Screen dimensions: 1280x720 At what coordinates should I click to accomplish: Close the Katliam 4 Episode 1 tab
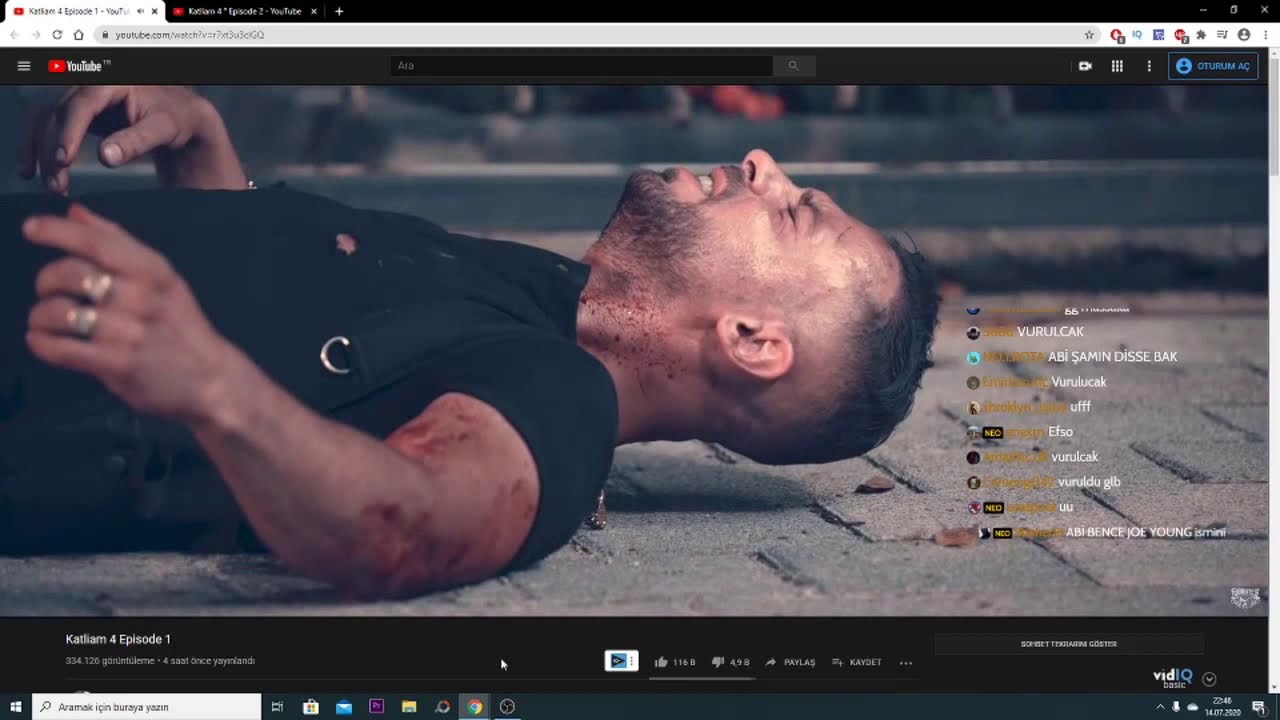tap(154, 11)
